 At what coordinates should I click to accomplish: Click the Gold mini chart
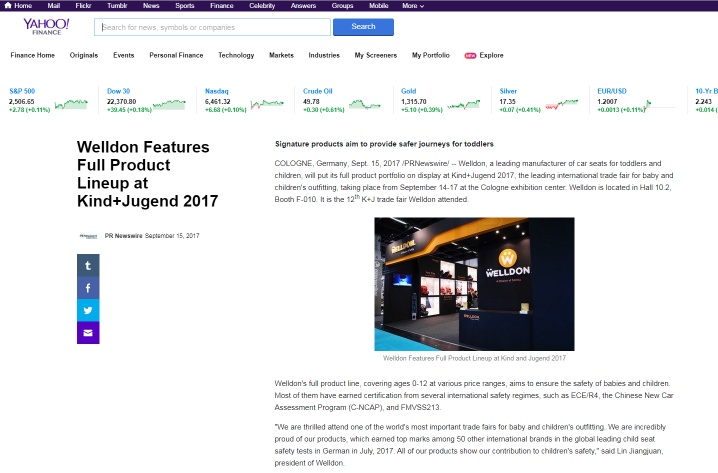click(x=463, y=104)
